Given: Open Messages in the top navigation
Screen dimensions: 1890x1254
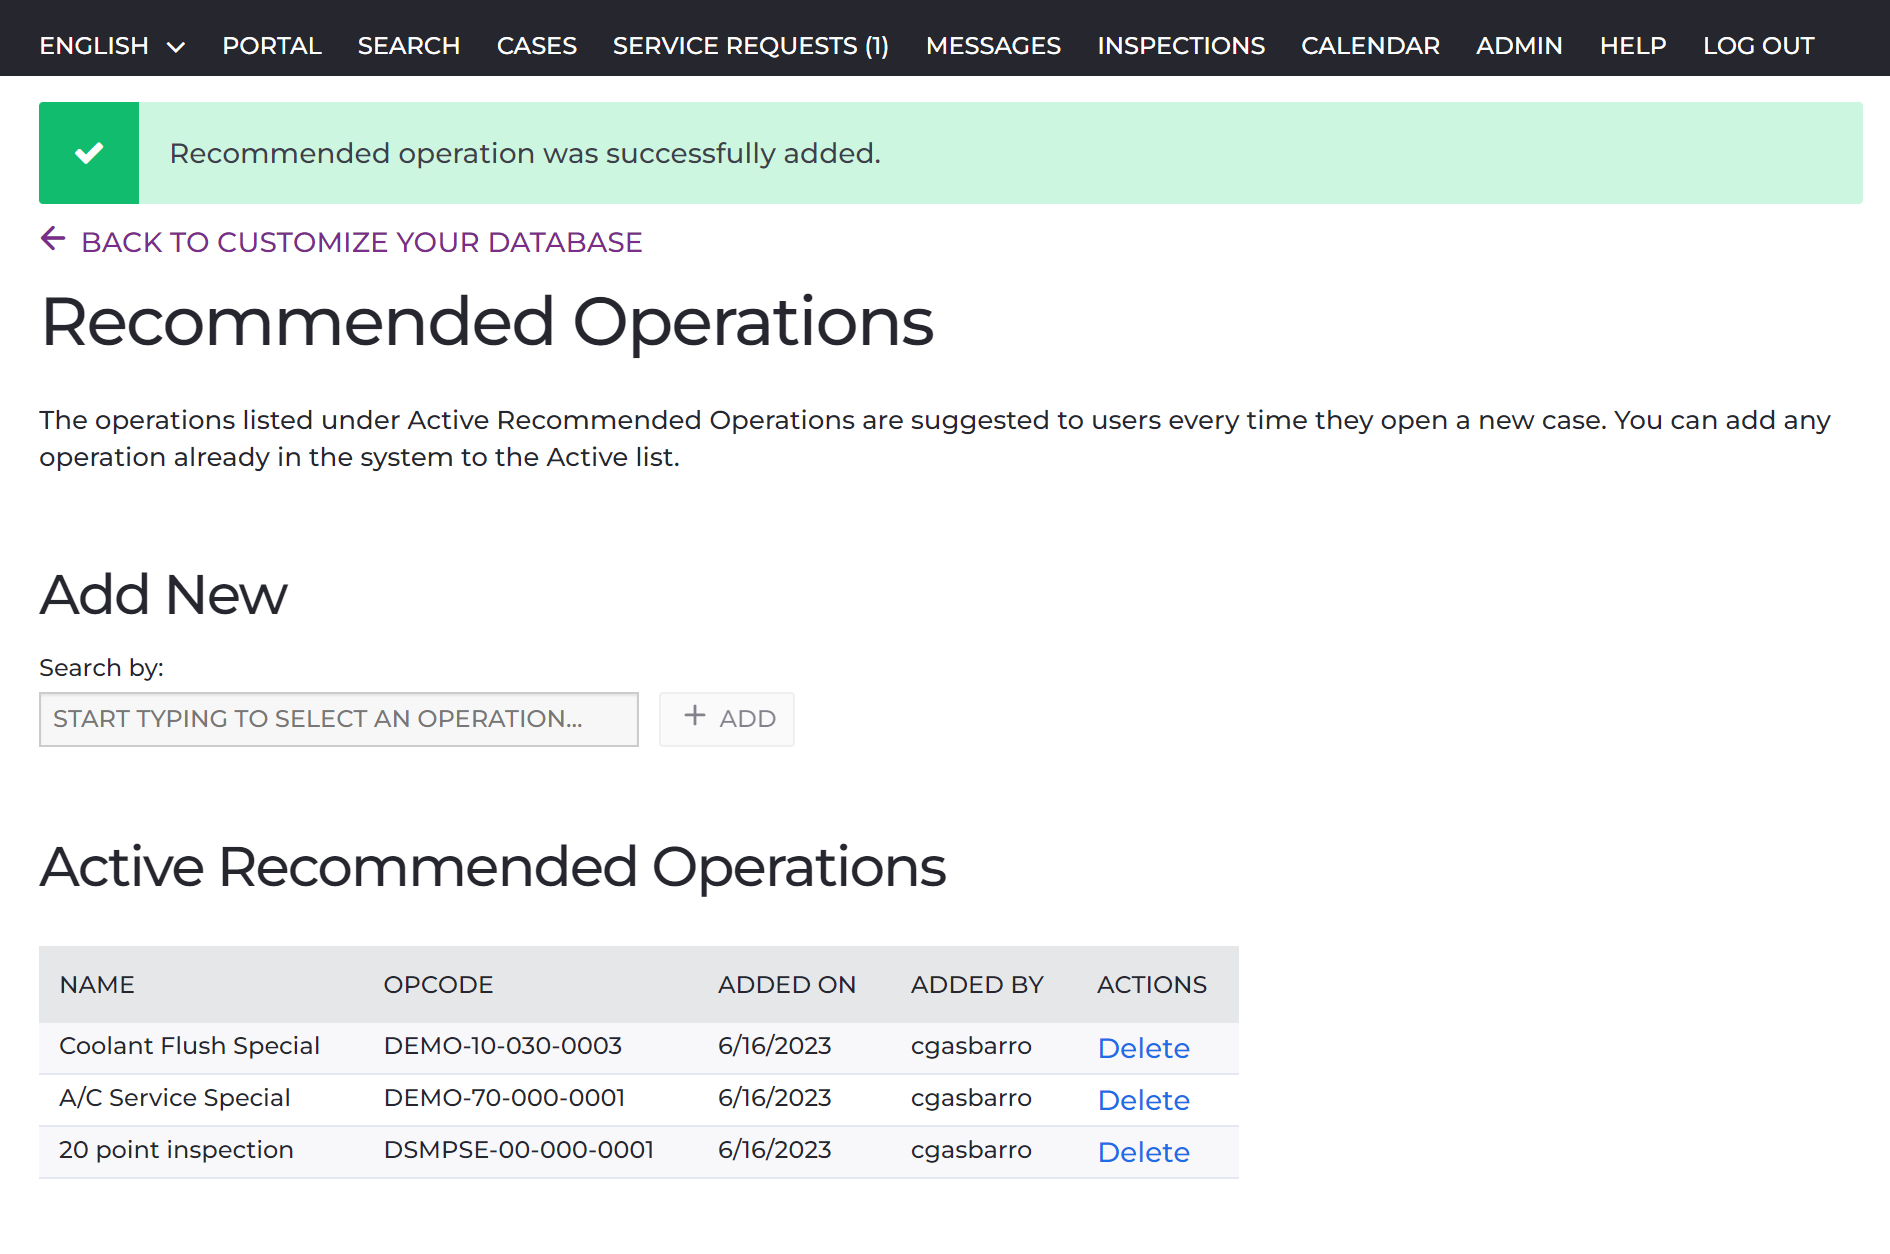Looking at the screenshot, I should pyautogui.click(x=993, y=46).
